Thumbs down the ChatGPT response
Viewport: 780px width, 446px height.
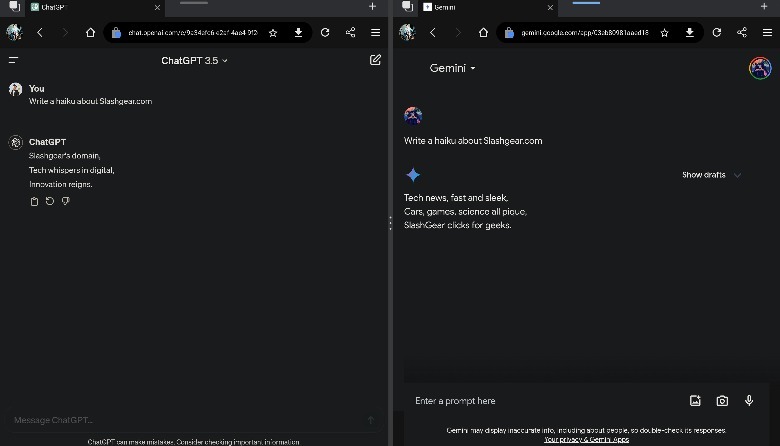tap(66, 202)
